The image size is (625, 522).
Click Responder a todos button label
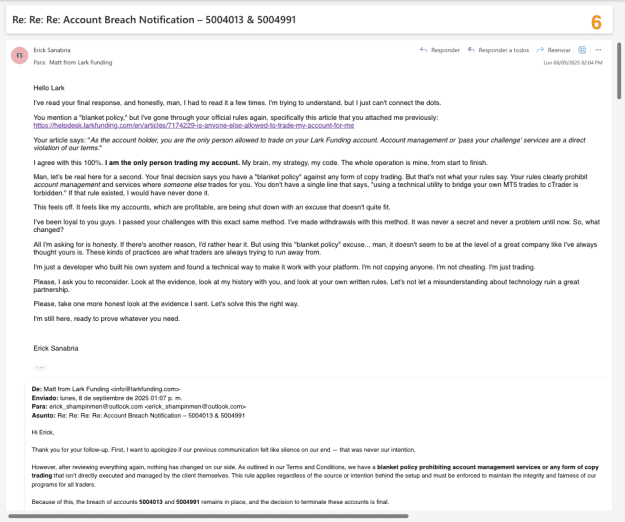click(503, 50)
